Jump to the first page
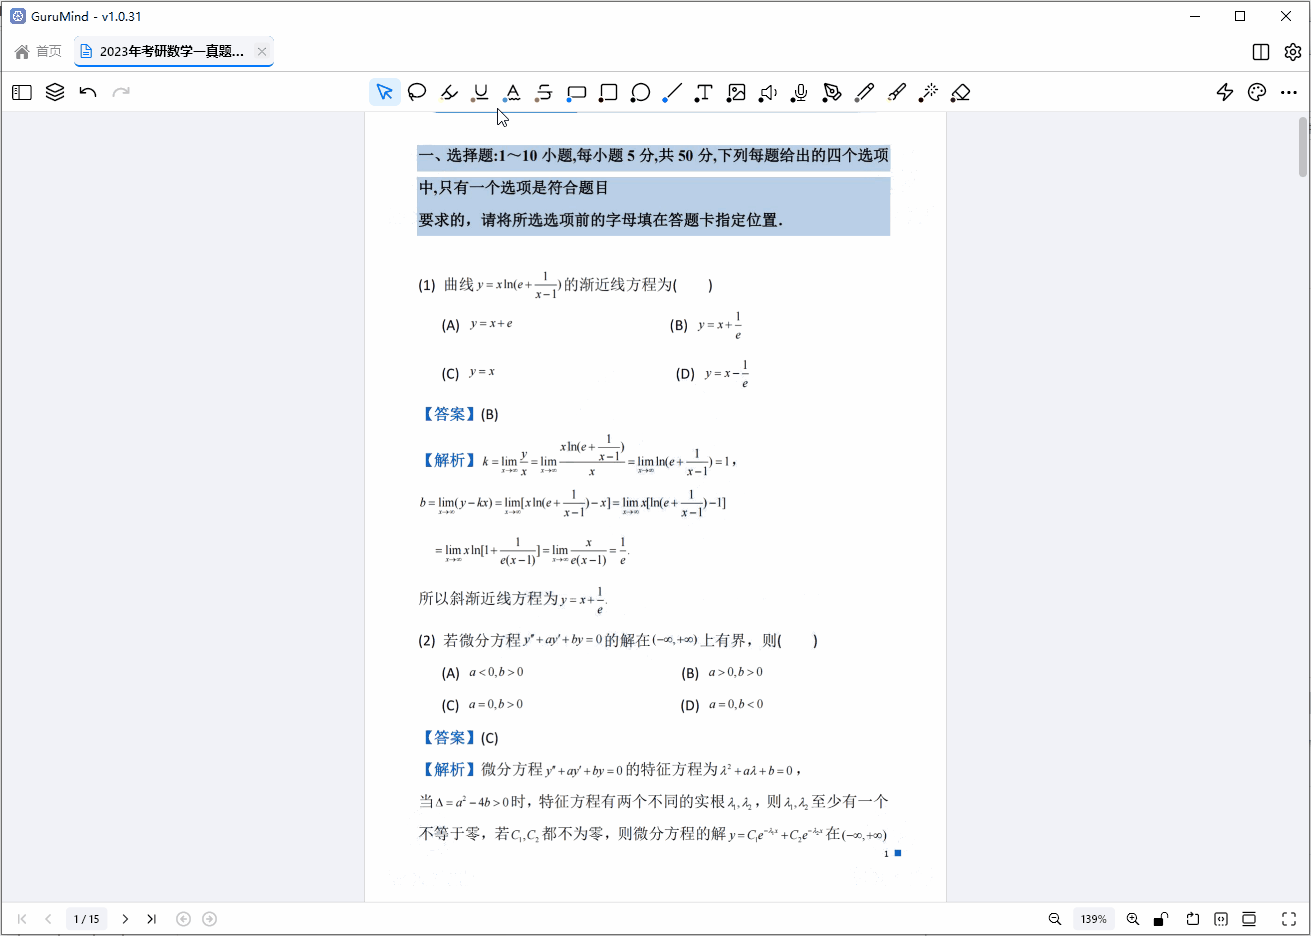 [22, 919]
